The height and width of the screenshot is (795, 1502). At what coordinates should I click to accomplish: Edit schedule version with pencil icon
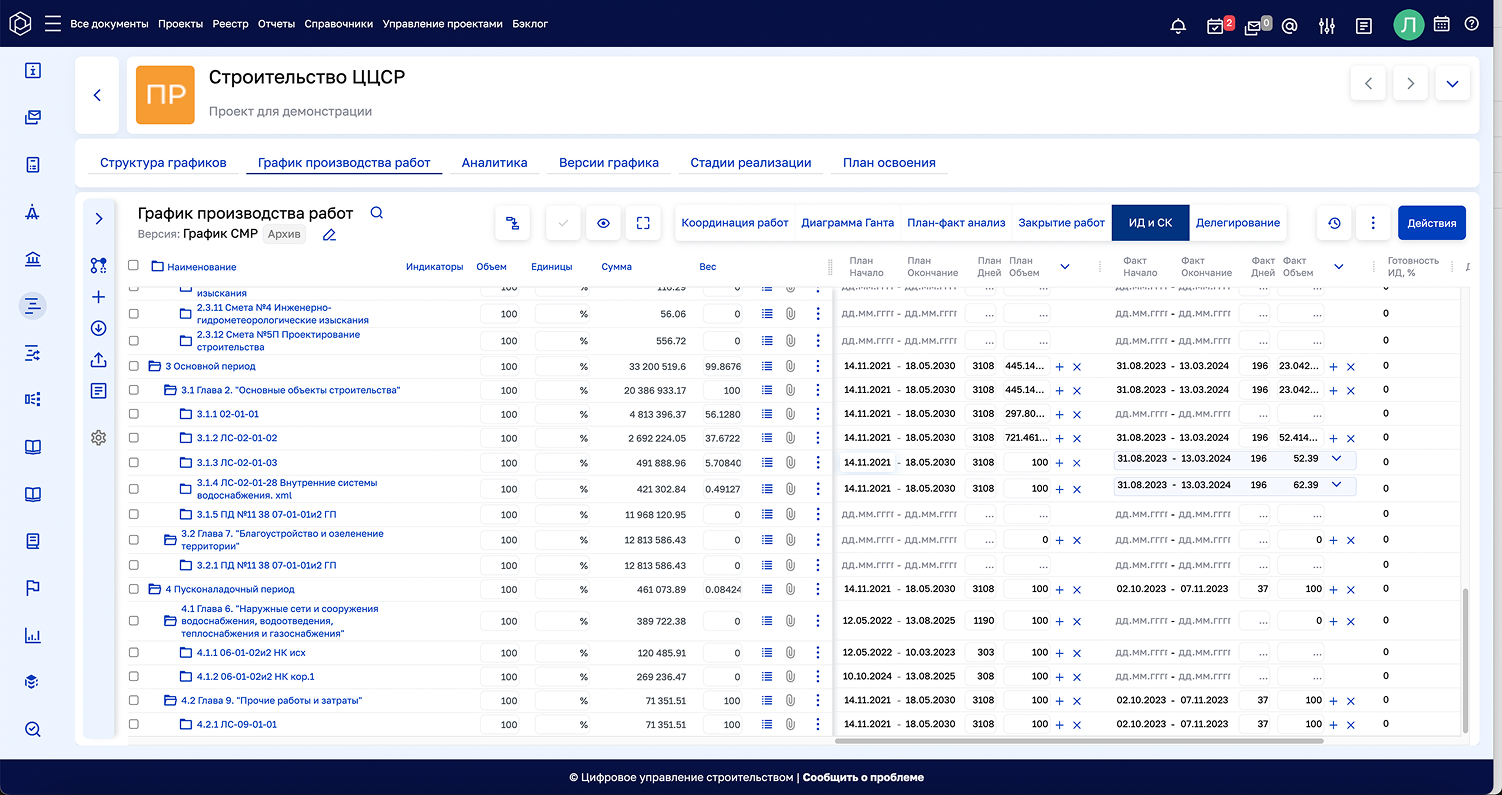pyautogui.click(x=329, y=235)
